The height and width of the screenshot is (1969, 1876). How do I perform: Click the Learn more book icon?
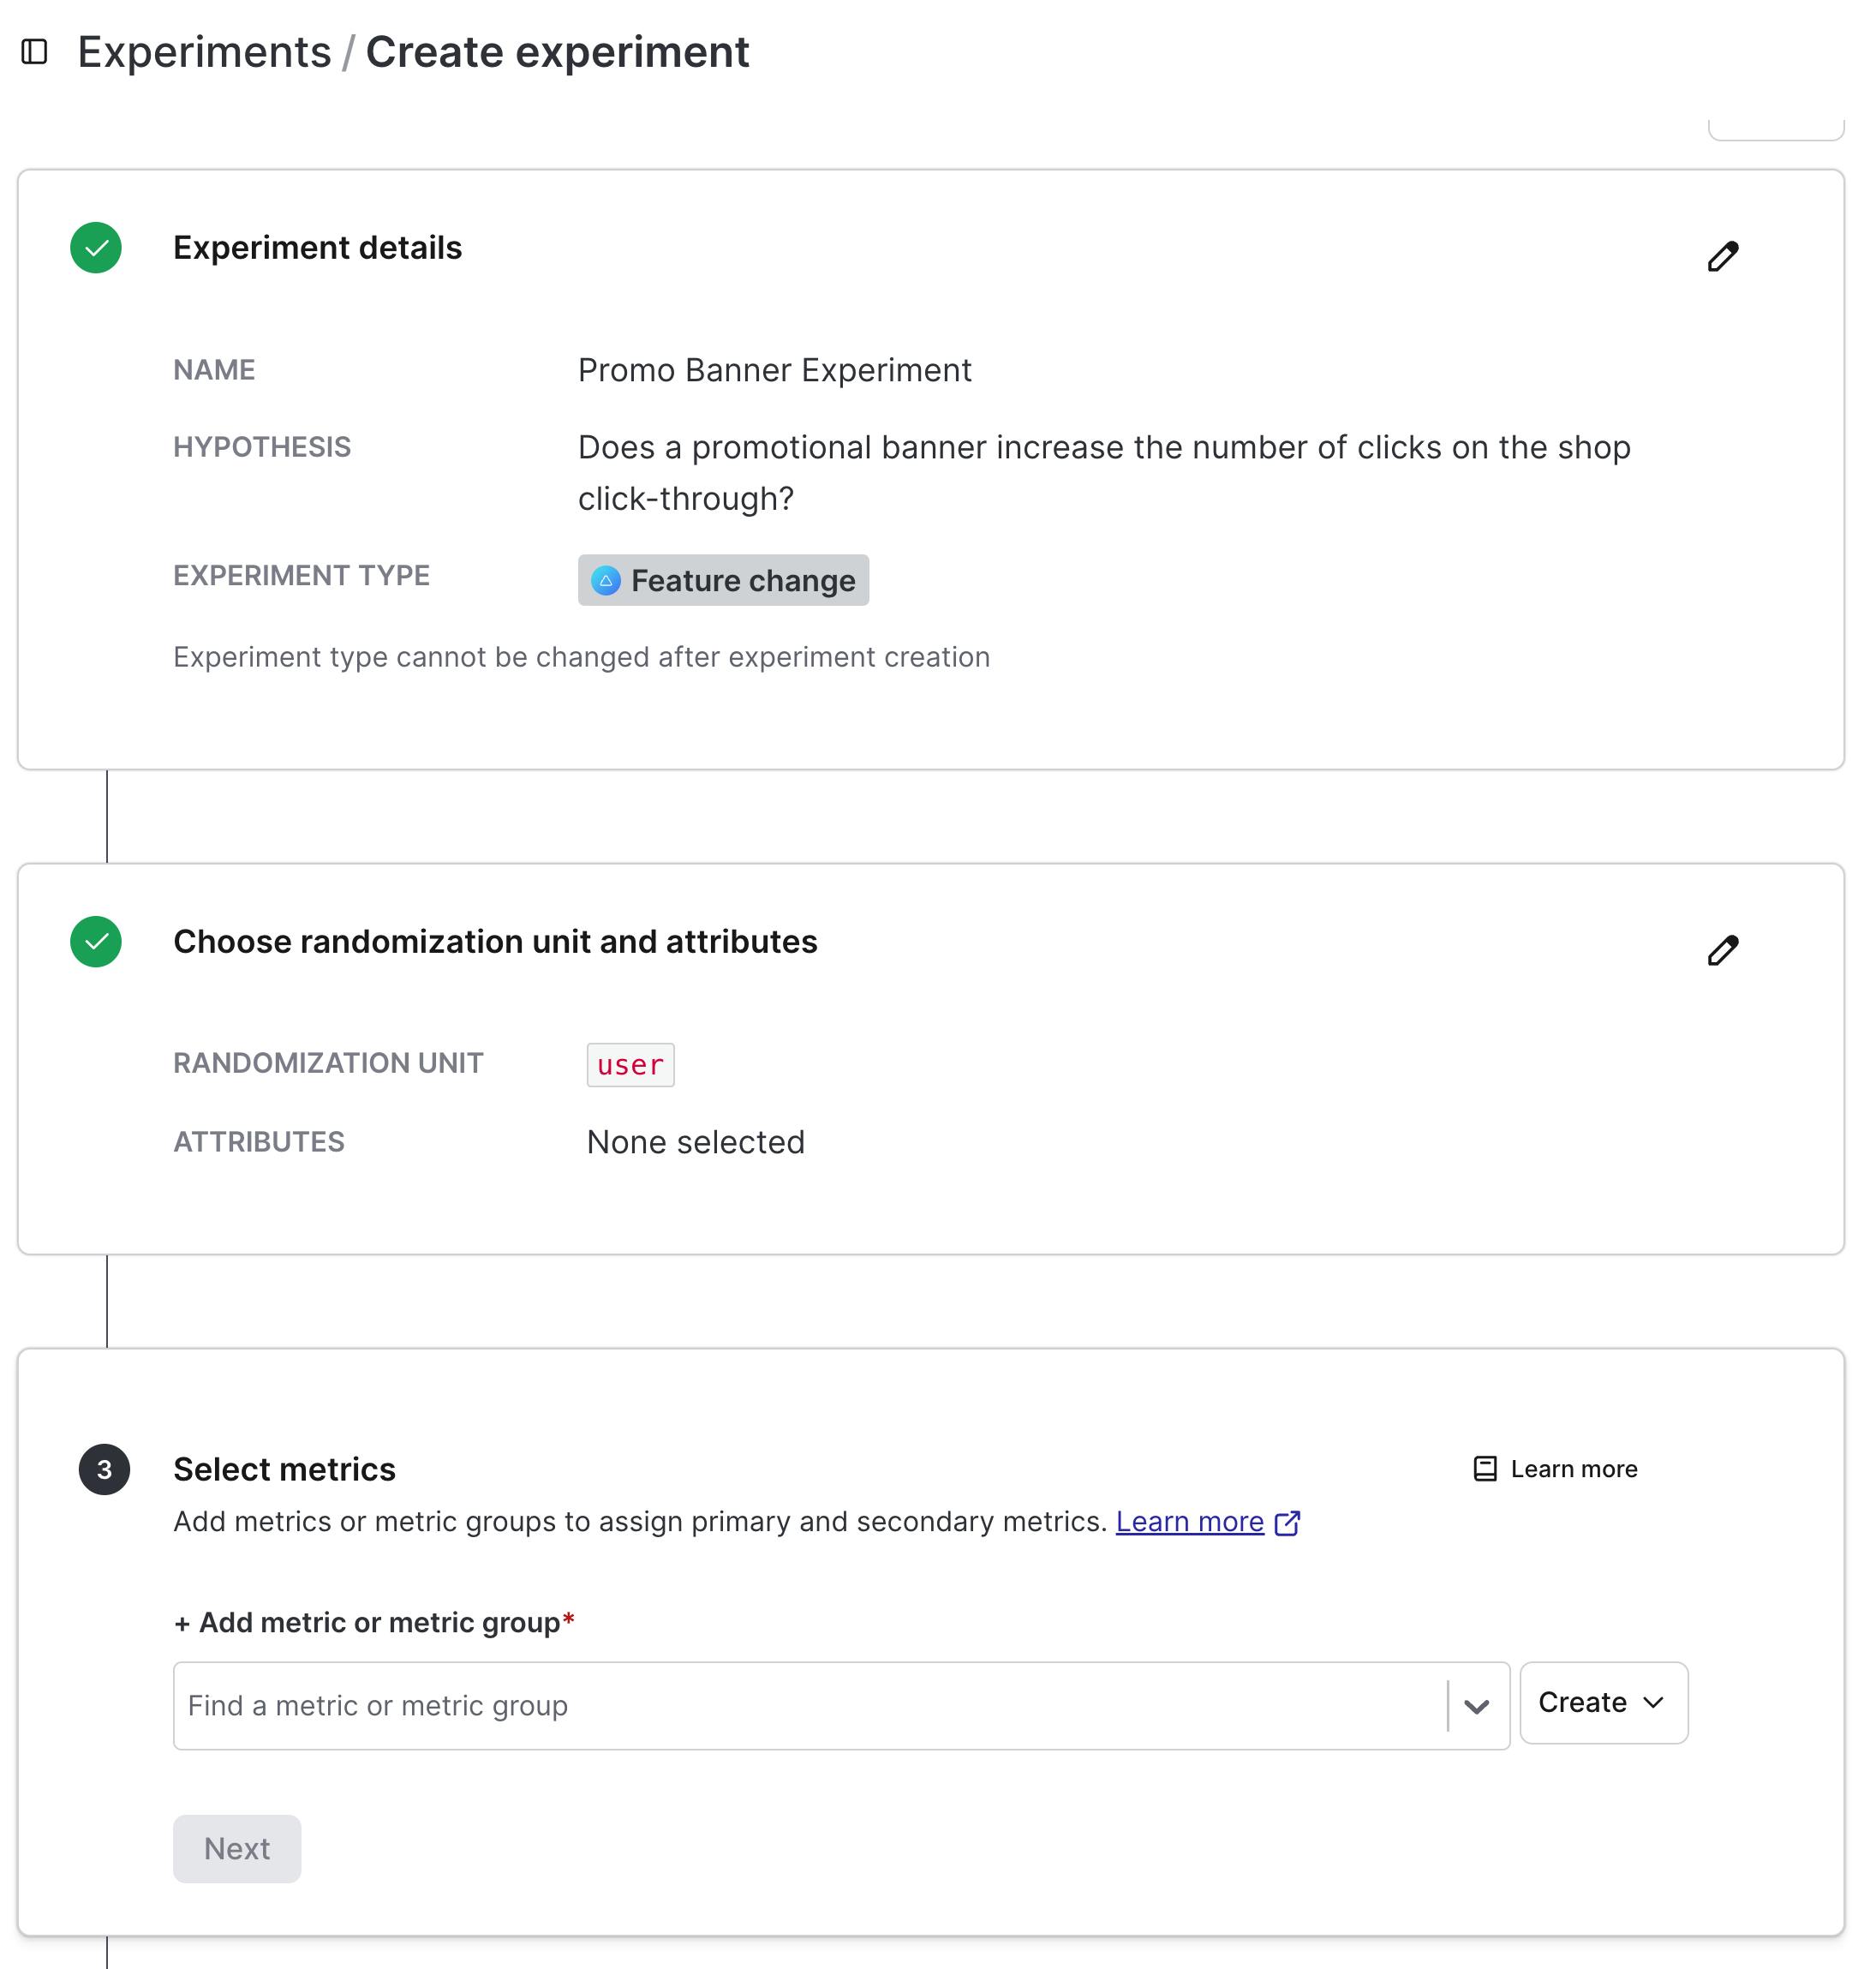coord(1485,1469)
